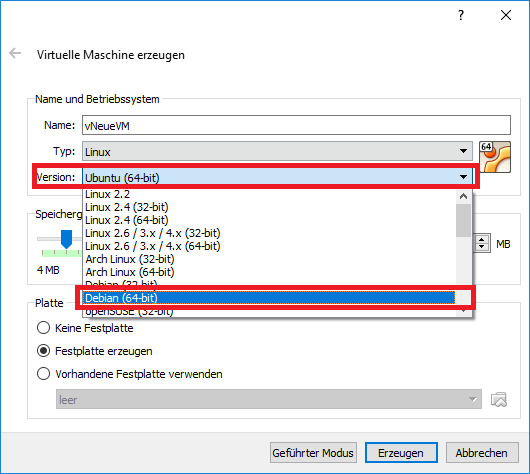Viewport: 530px width, 474px height.
Task: Choose Debian (64-bit) from the list
Action: [x=269, y=298]
